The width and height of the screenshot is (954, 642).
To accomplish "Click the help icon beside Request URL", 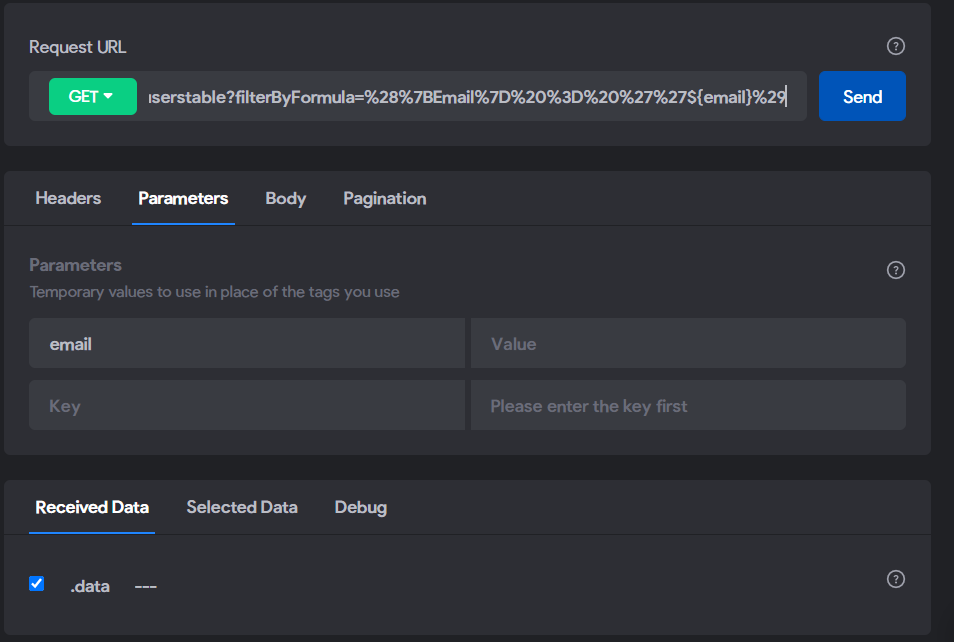I will (895, 46).
